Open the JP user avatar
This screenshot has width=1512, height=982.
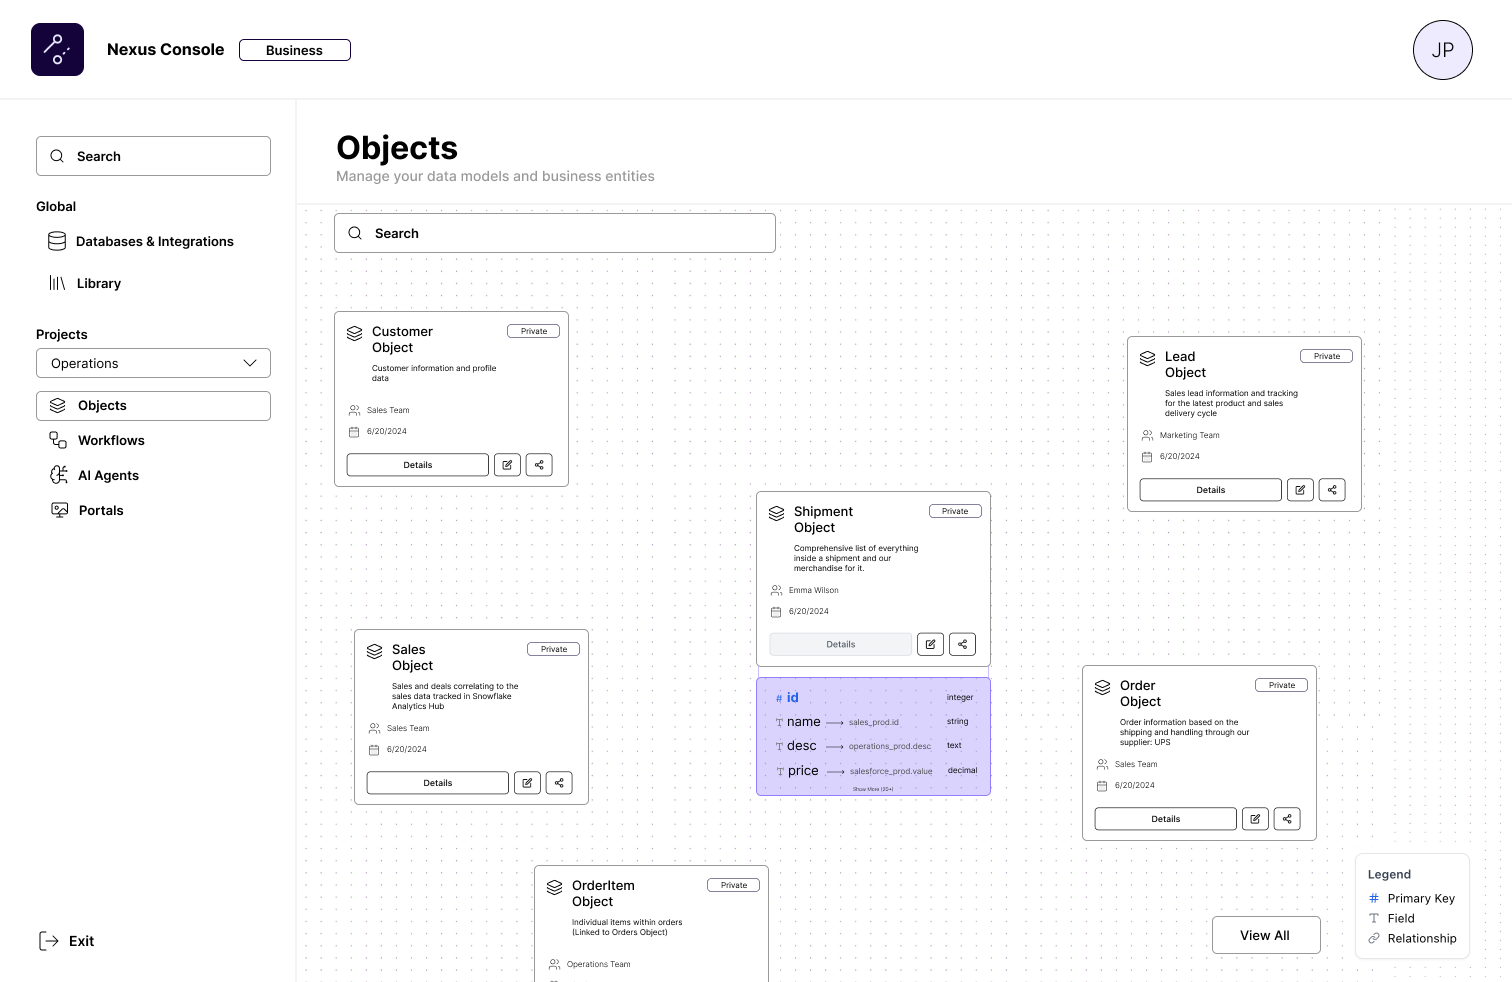tap(1442, 50)
